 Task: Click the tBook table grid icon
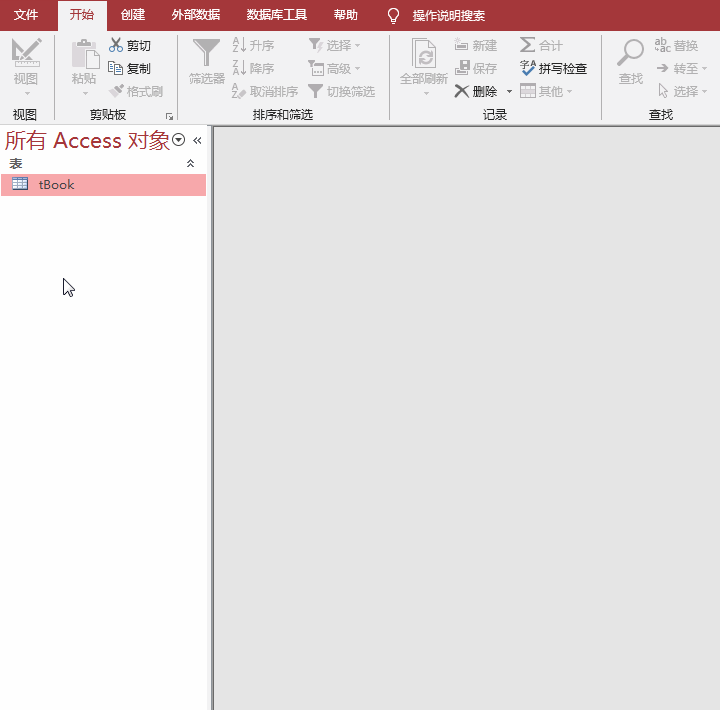[20, 184]
